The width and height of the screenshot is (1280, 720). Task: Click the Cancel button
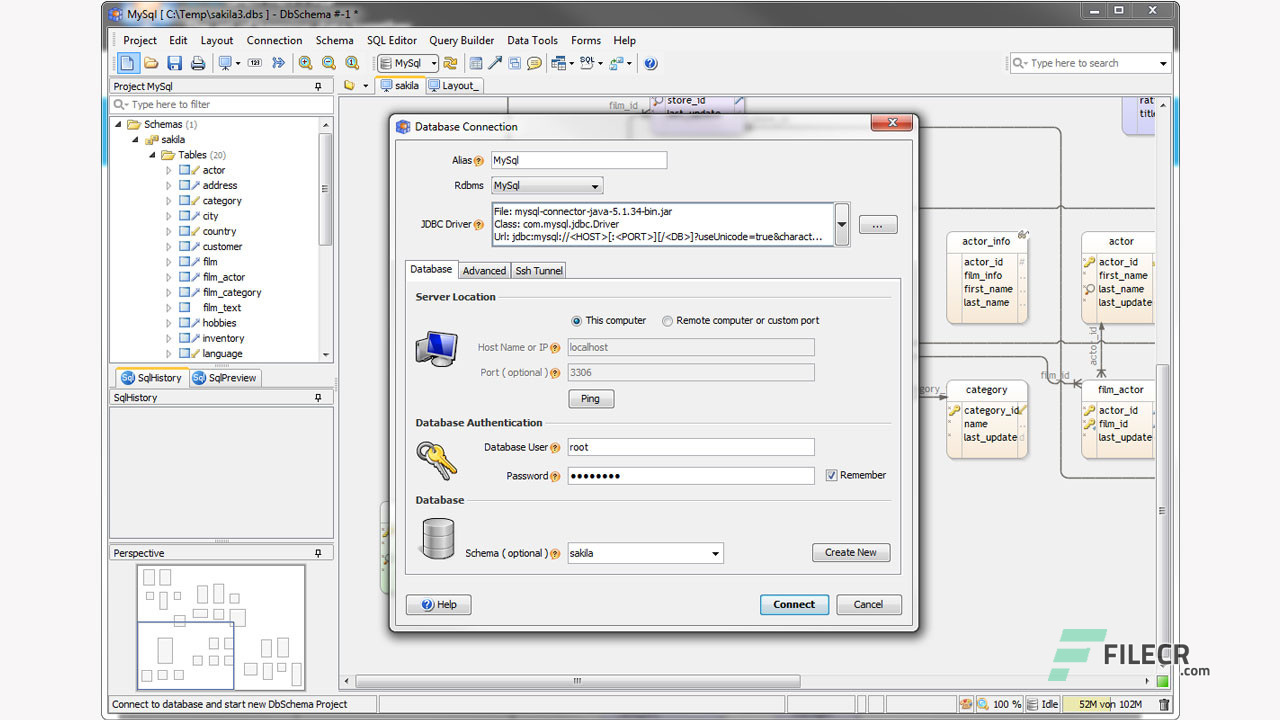coord(868,604)
